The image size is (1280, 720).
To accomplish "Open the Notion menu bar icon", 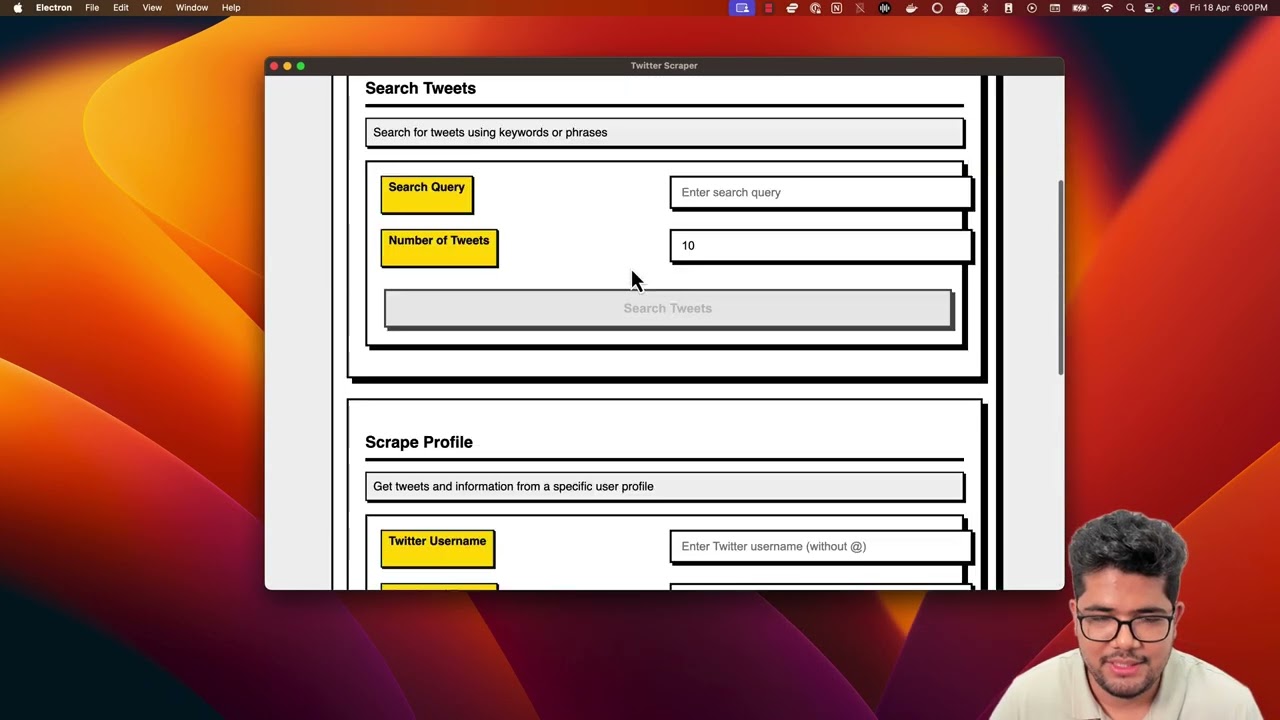I will coord(837,8).
